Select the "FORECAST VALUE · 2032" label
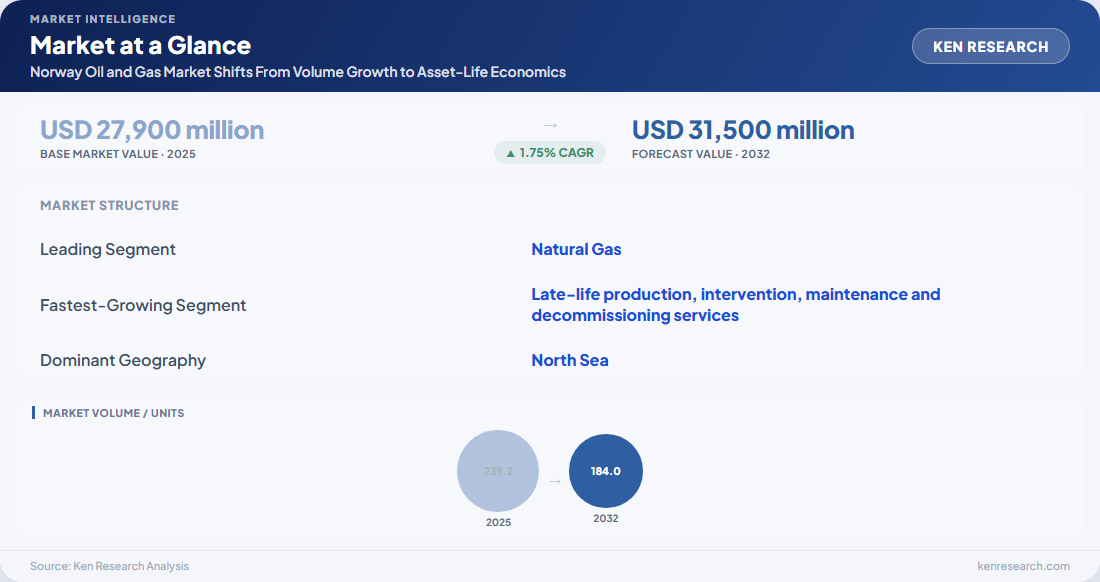 click(701, 154)
